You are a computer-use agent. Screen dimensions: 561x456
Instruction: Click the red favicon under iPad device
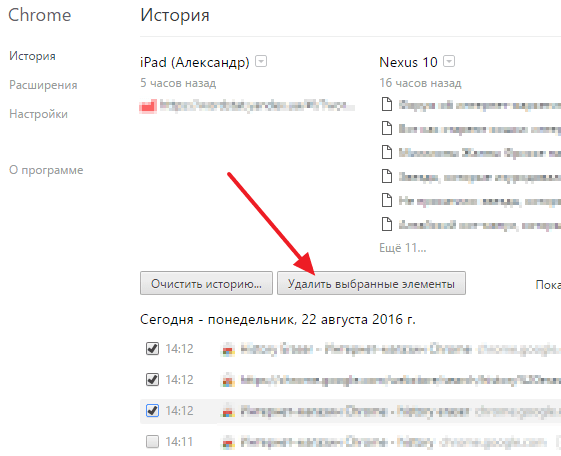(x=148, y=106)
